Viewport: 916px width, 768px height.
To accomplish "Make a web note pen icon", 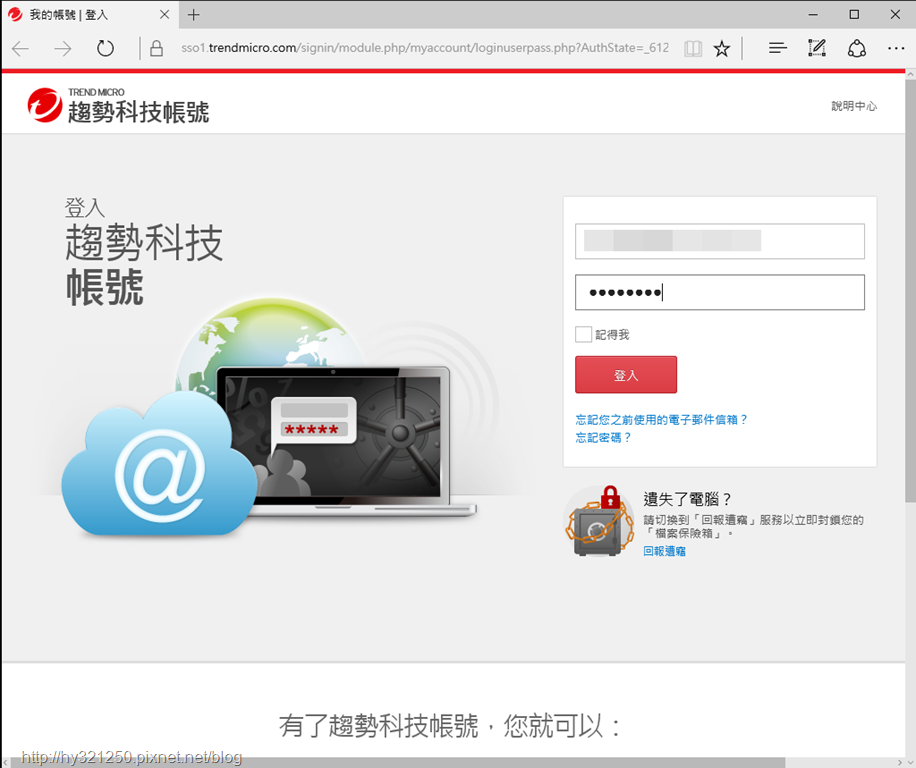I will (x=817, y=48).
